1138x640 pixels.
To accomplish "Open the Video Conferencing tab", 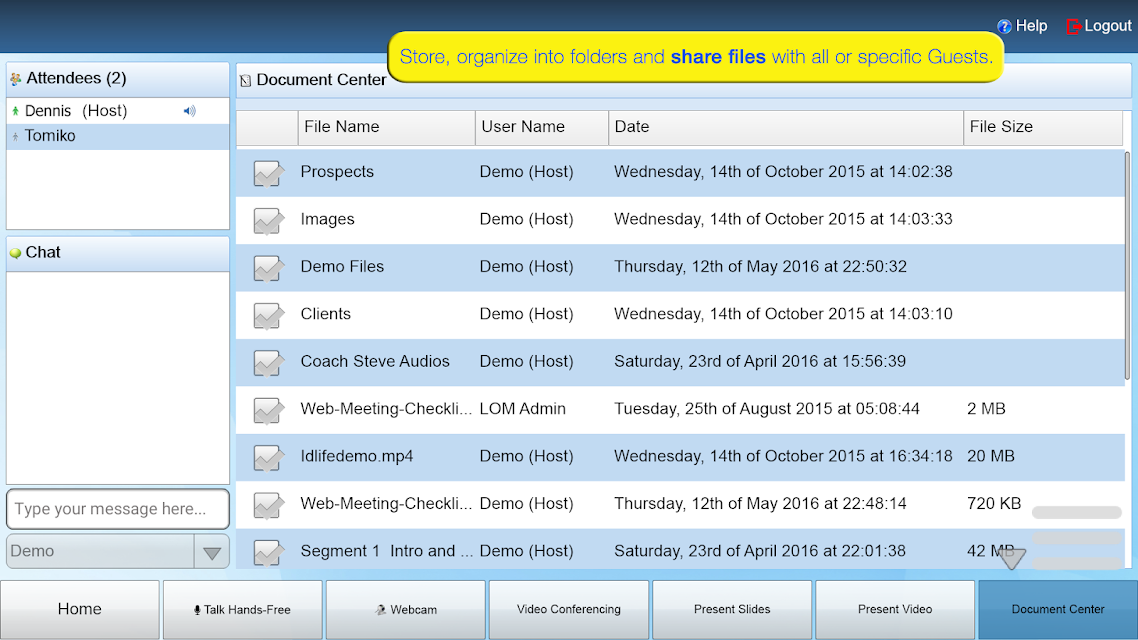I will [x=568, y=610].
